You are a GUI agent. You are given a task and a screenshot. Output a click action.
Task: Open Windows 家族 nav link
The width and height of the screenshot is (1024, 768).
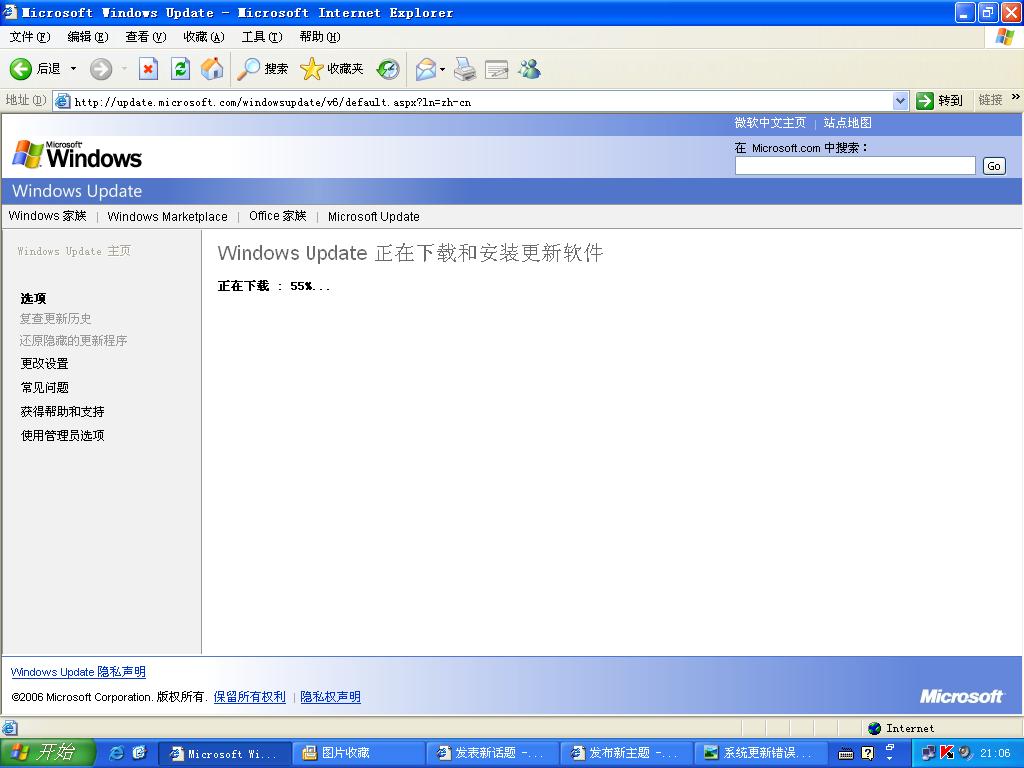[x=48, y=216]
